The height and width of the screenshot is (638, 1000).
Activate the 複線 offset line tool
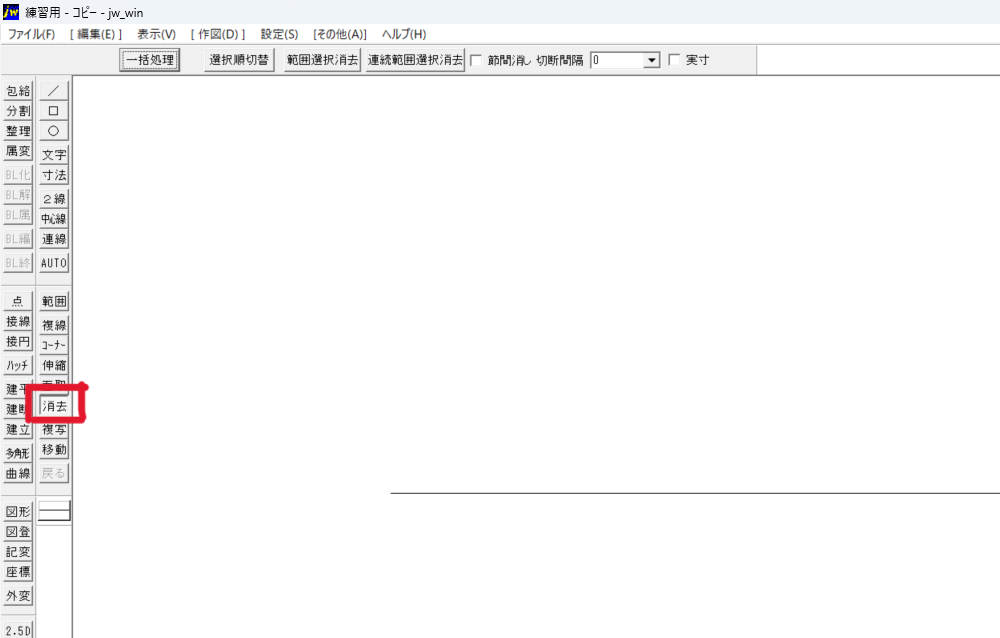[54, 325]
